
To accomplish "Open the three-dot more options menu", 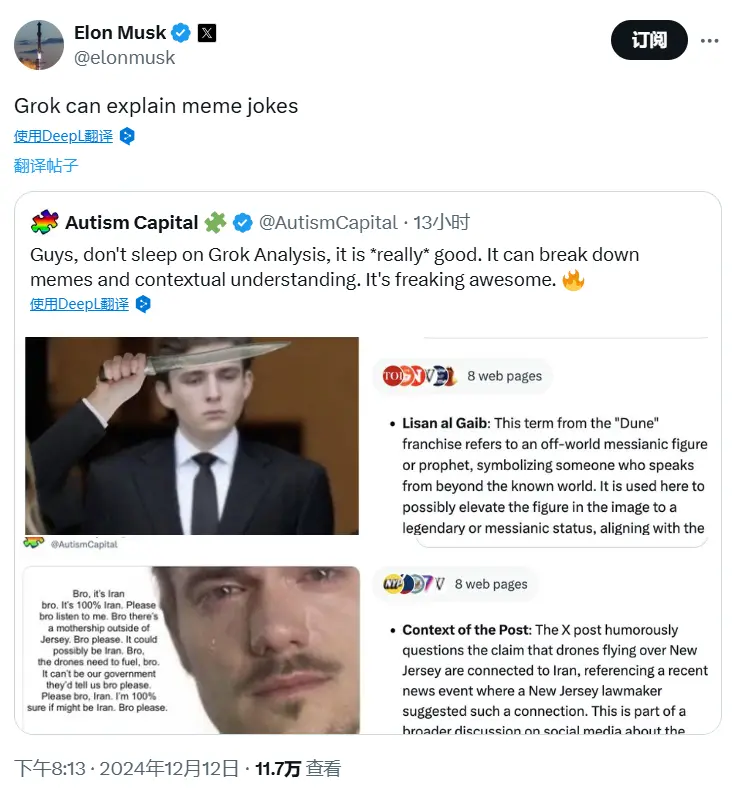I will point(709,40).
